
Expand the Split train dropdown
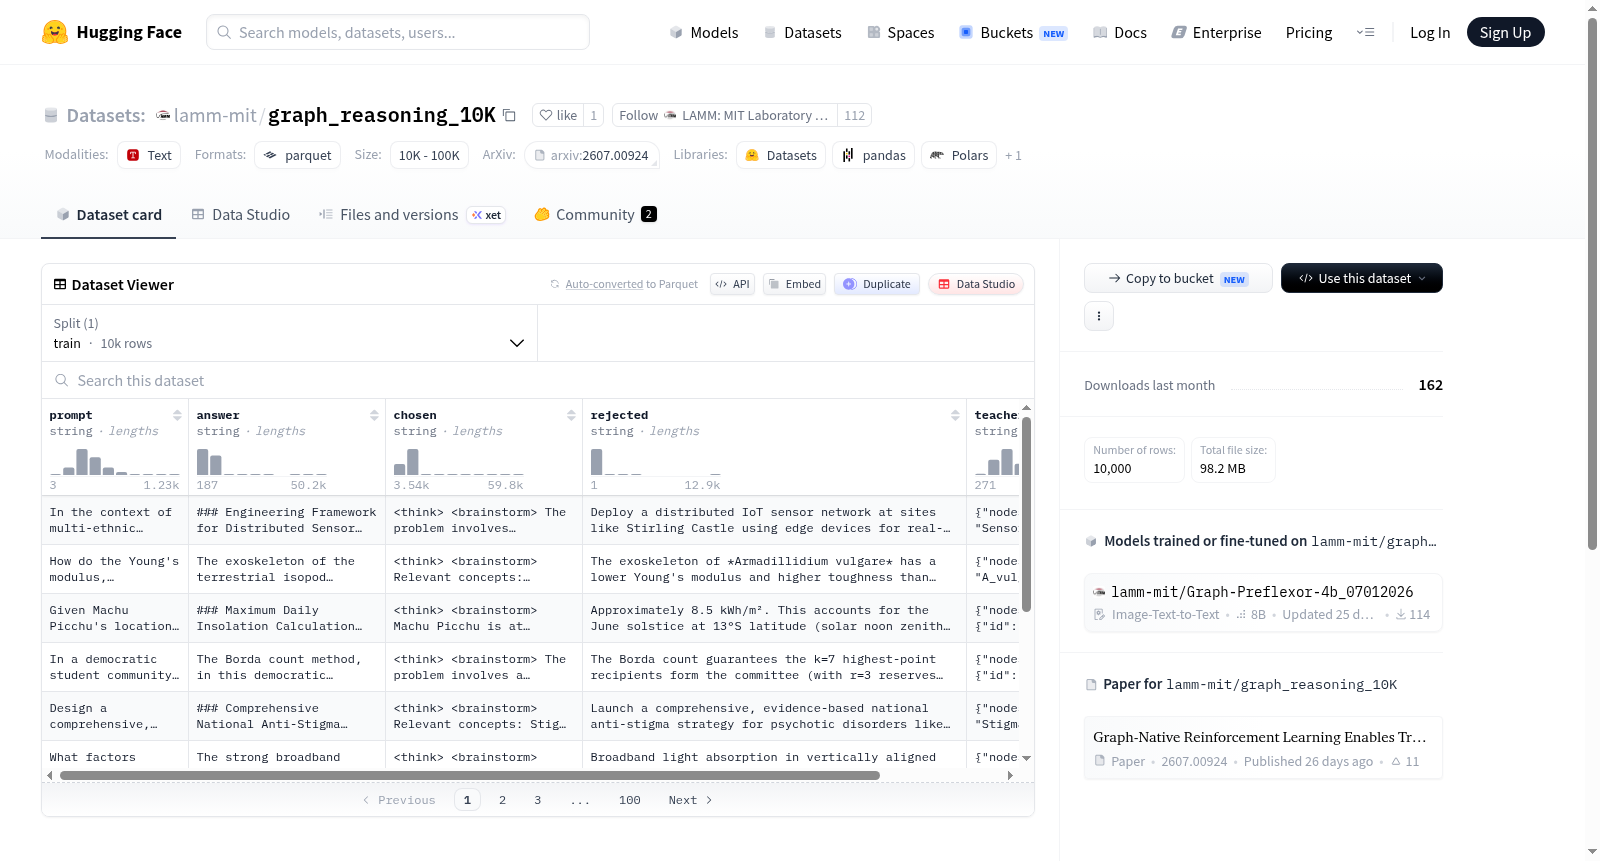point(290,333)
